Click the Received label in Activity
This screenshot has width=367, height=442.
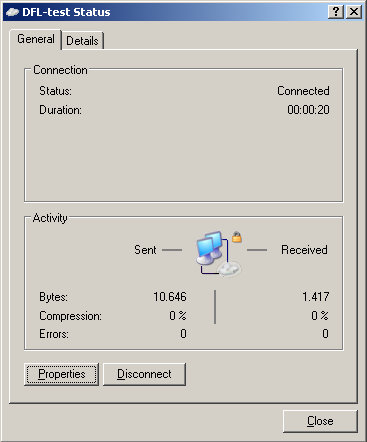tap(304, 250)
